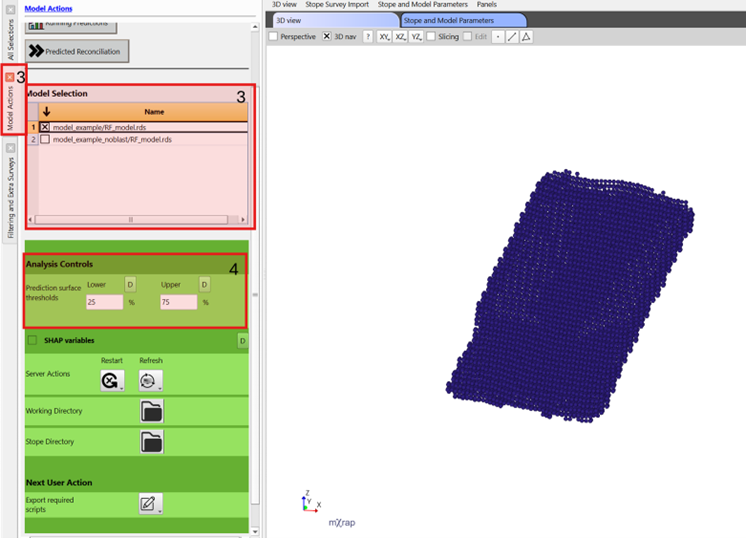746x538 pixels.
Task: Check model_example_noblast/RF_model.rds model
Action: 45,140
